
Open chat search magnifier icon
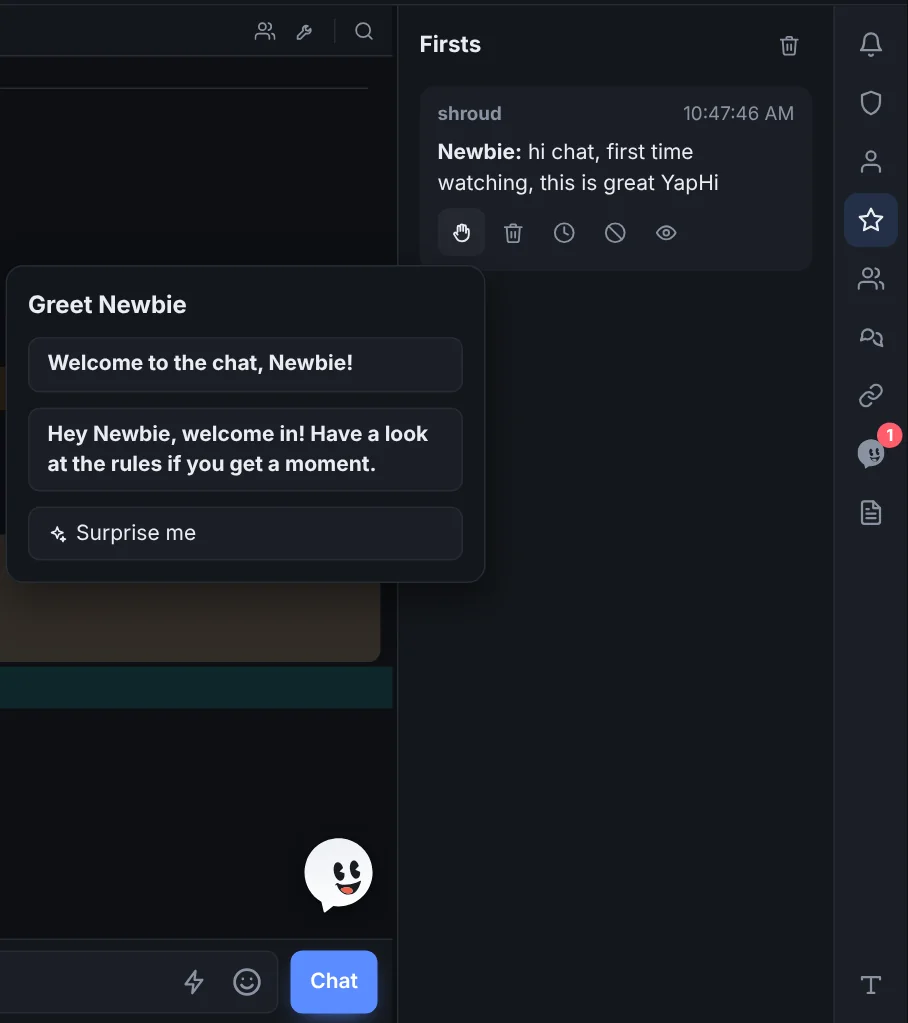(364, 31)
